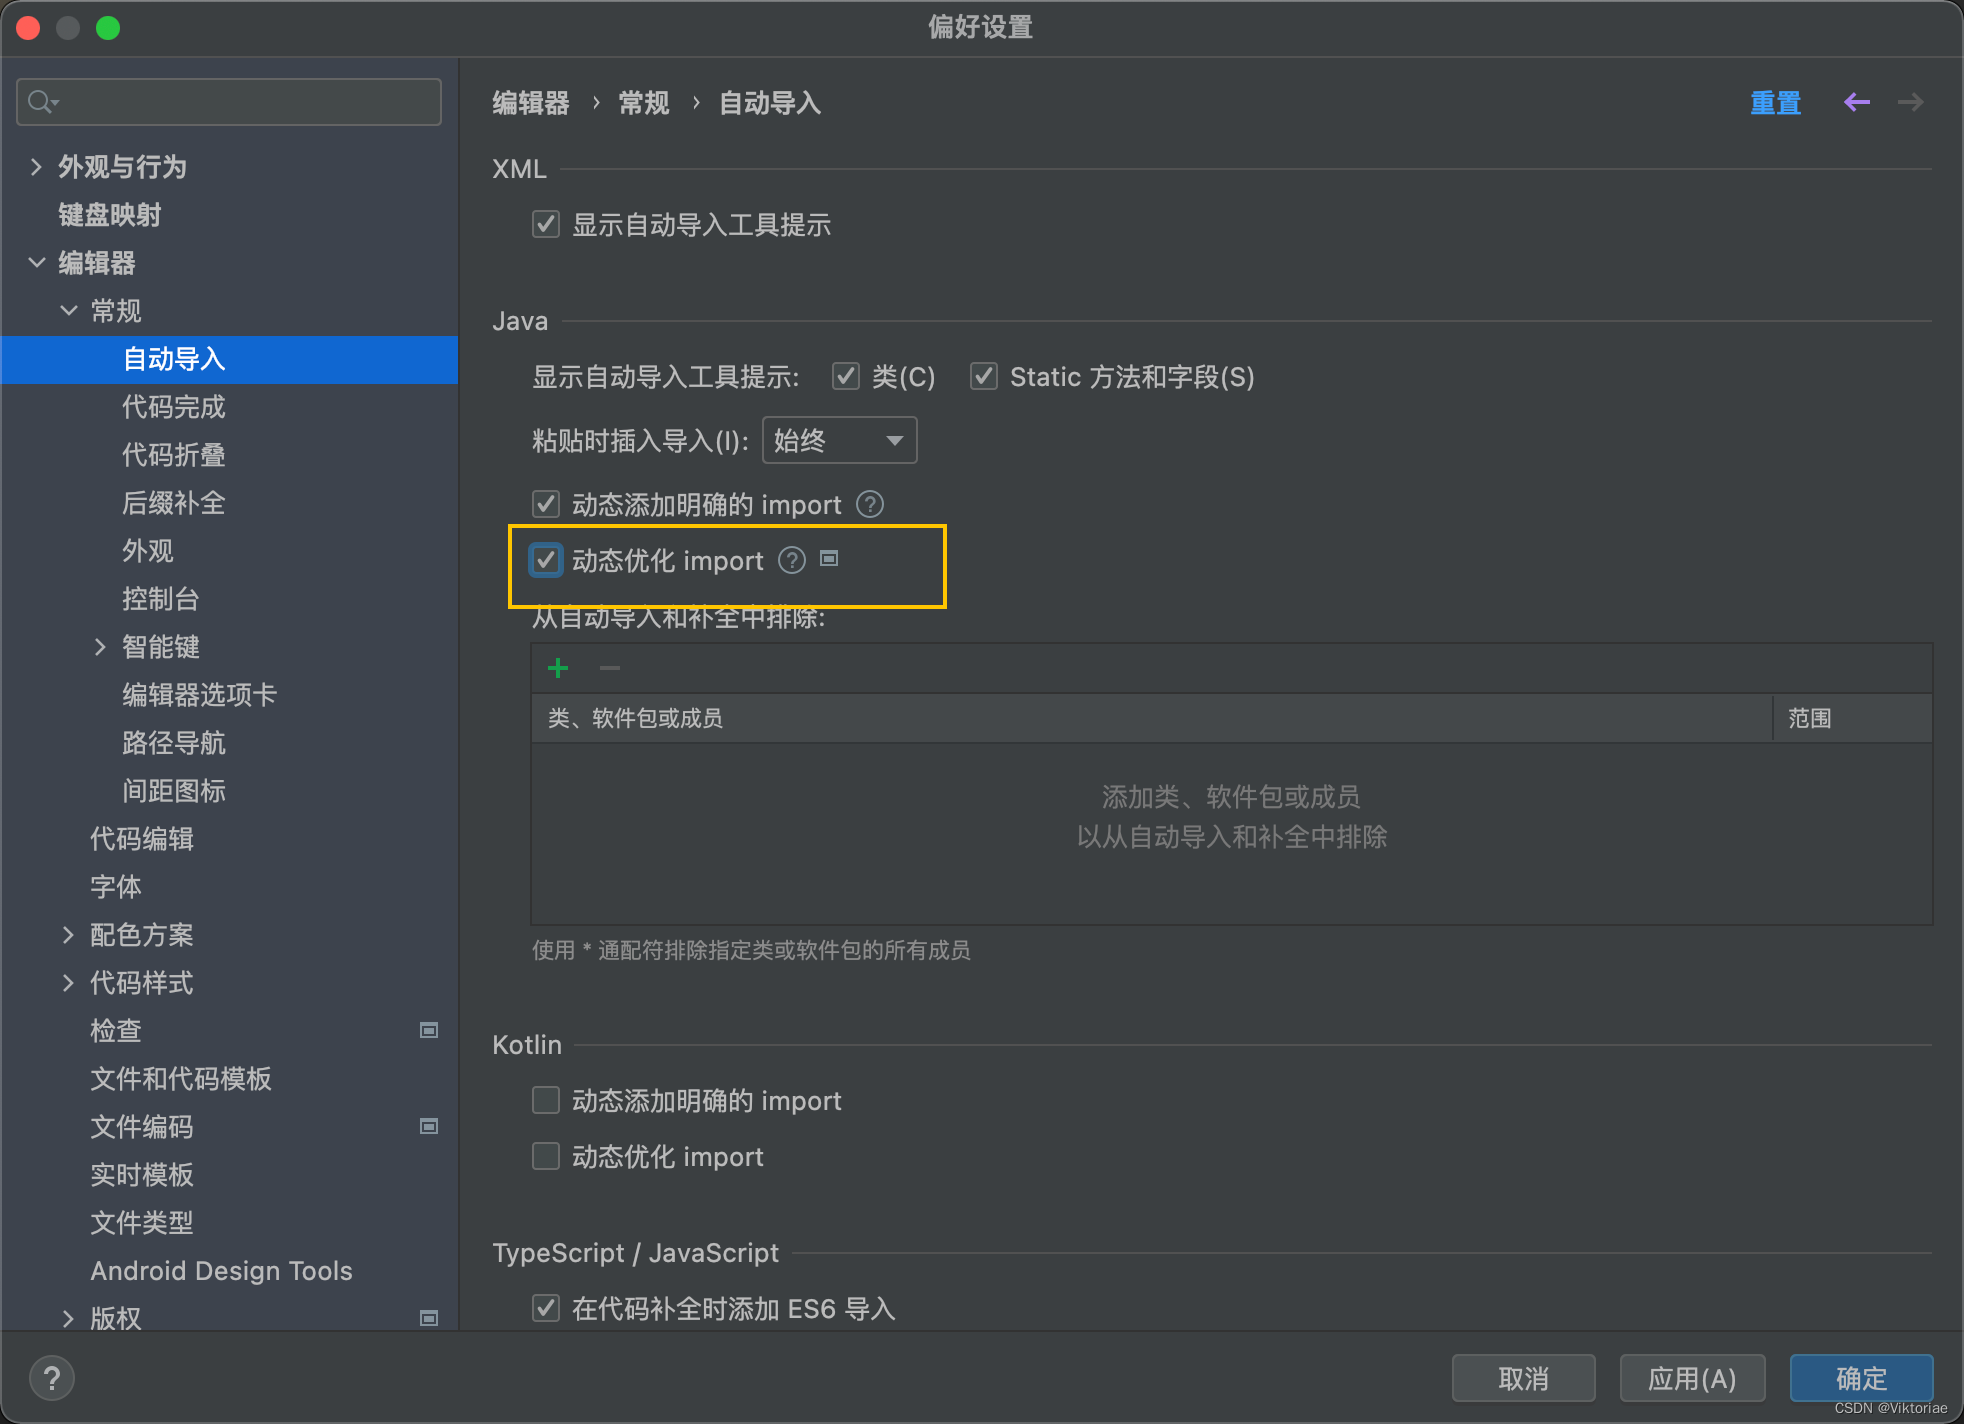Click the search magnifier icon in settings
Viewport: 1964px width, 1424px height.
pyautogui.click(x=43, y=102)
